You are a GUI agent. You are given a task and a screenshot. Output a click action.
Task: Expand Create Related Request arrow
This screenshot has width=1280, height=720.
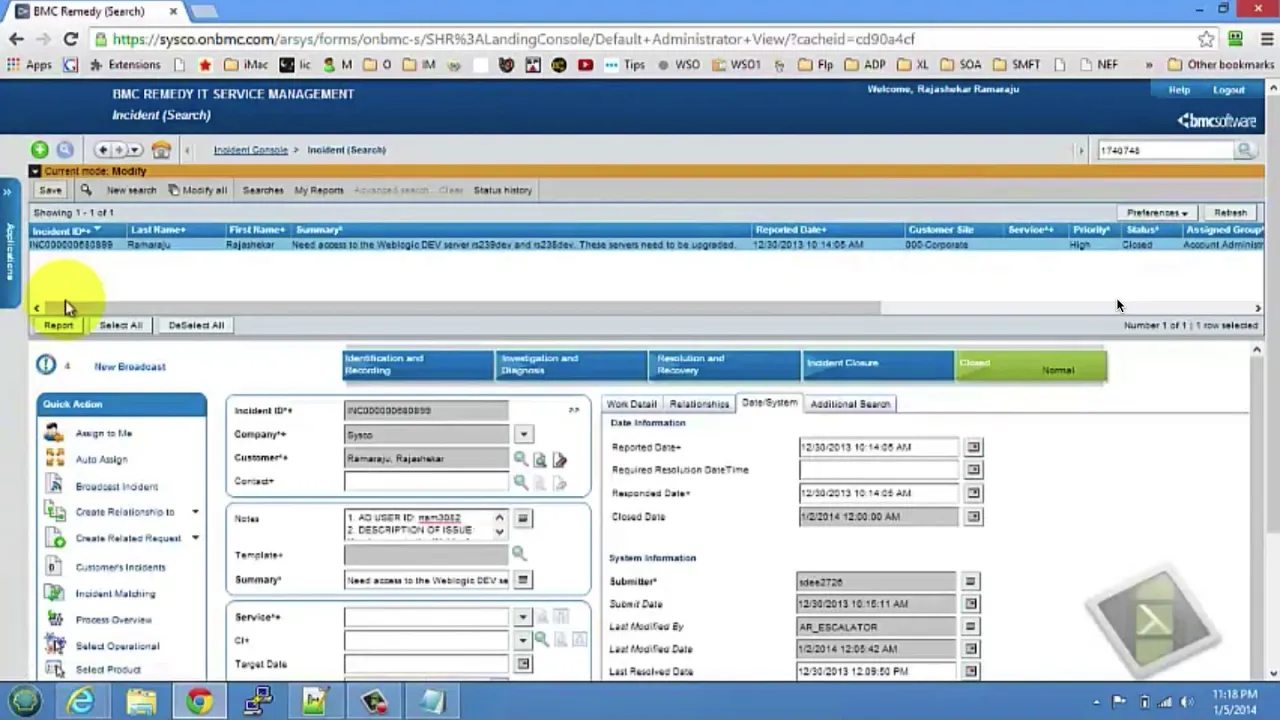[195, 538]
